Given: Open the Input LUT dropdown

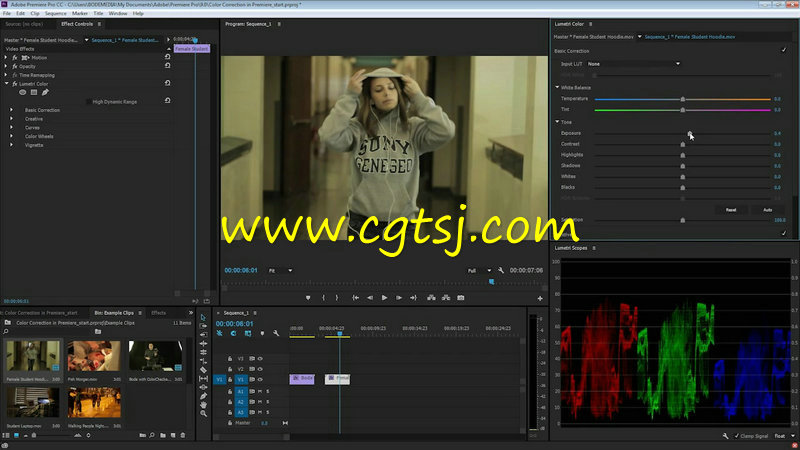Looking at the screenshot, I should [x=634, y=64].
